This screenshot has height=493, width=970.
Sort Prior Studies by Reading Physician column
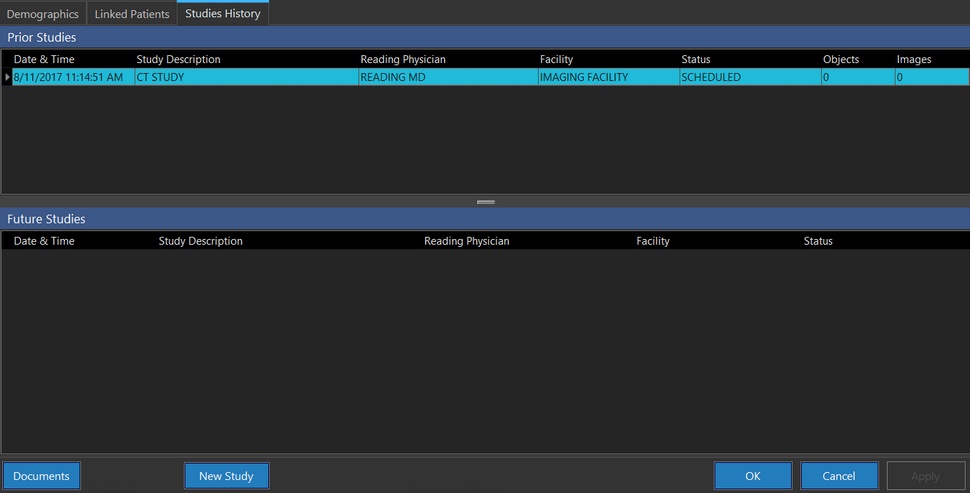pyautogui.click(x=403, y=60)
